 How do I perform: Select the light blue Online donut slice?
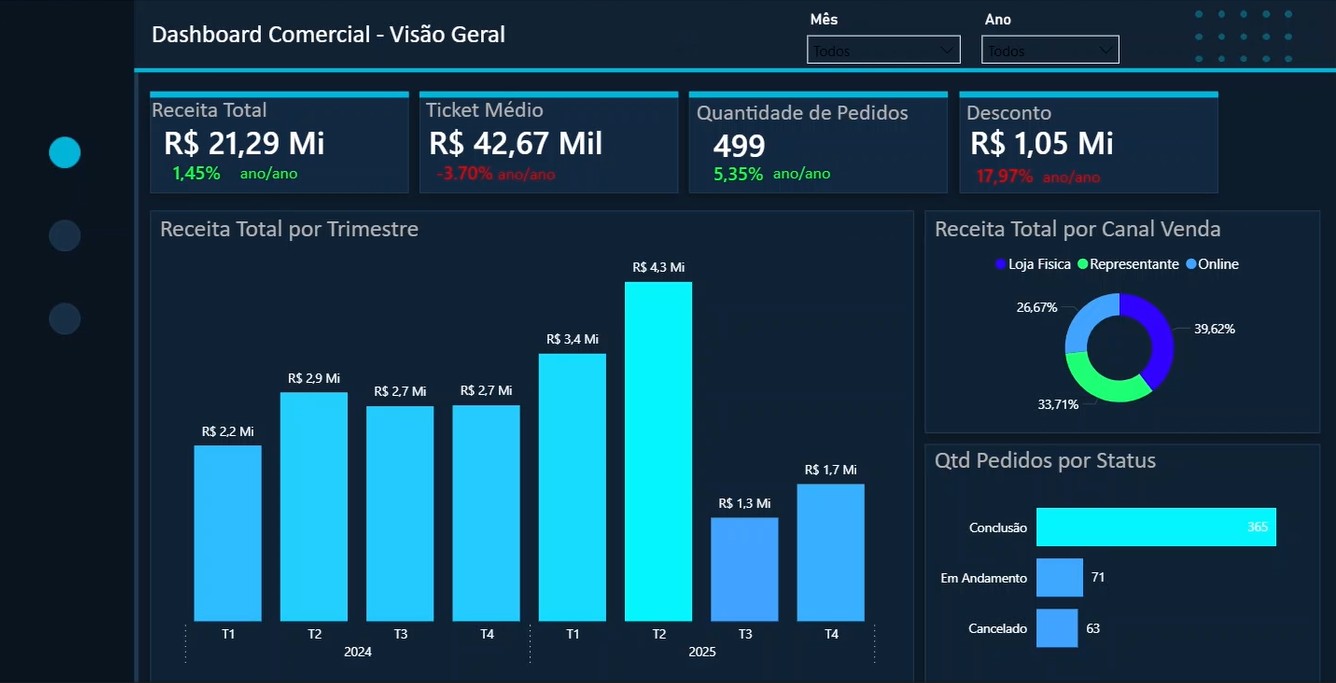coord(1086,318)
